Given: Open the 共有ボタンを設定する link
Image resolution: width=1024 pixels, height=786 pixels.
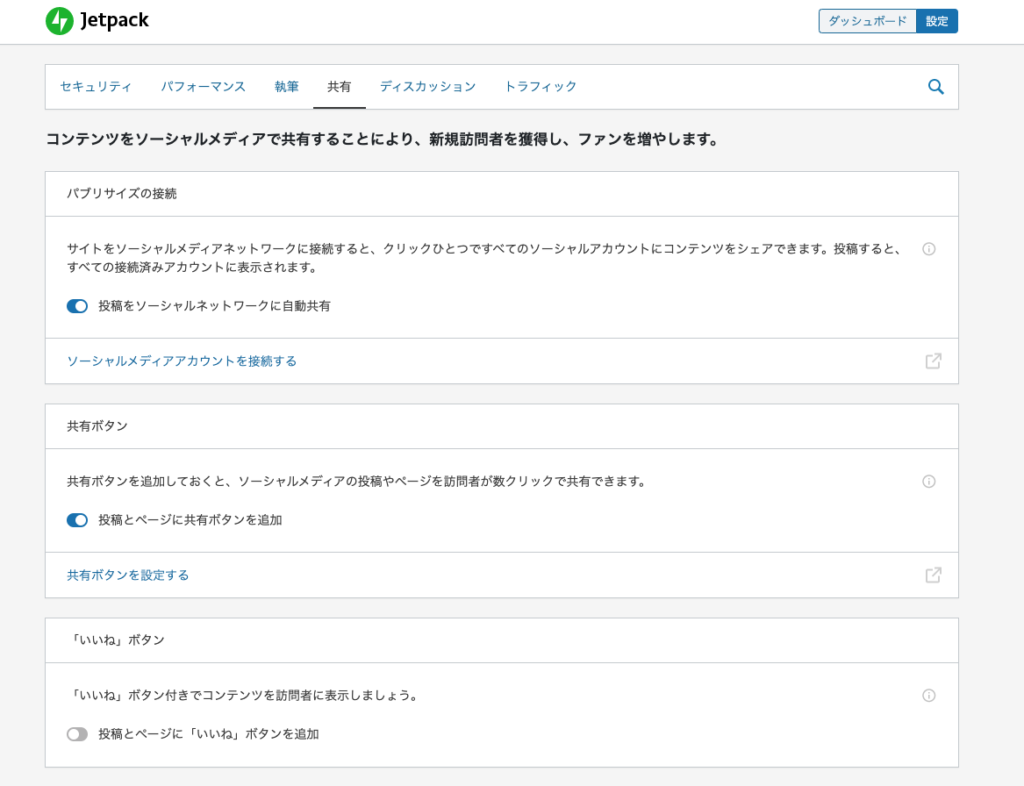Looking at the screenshot, I should coord(128,575).
